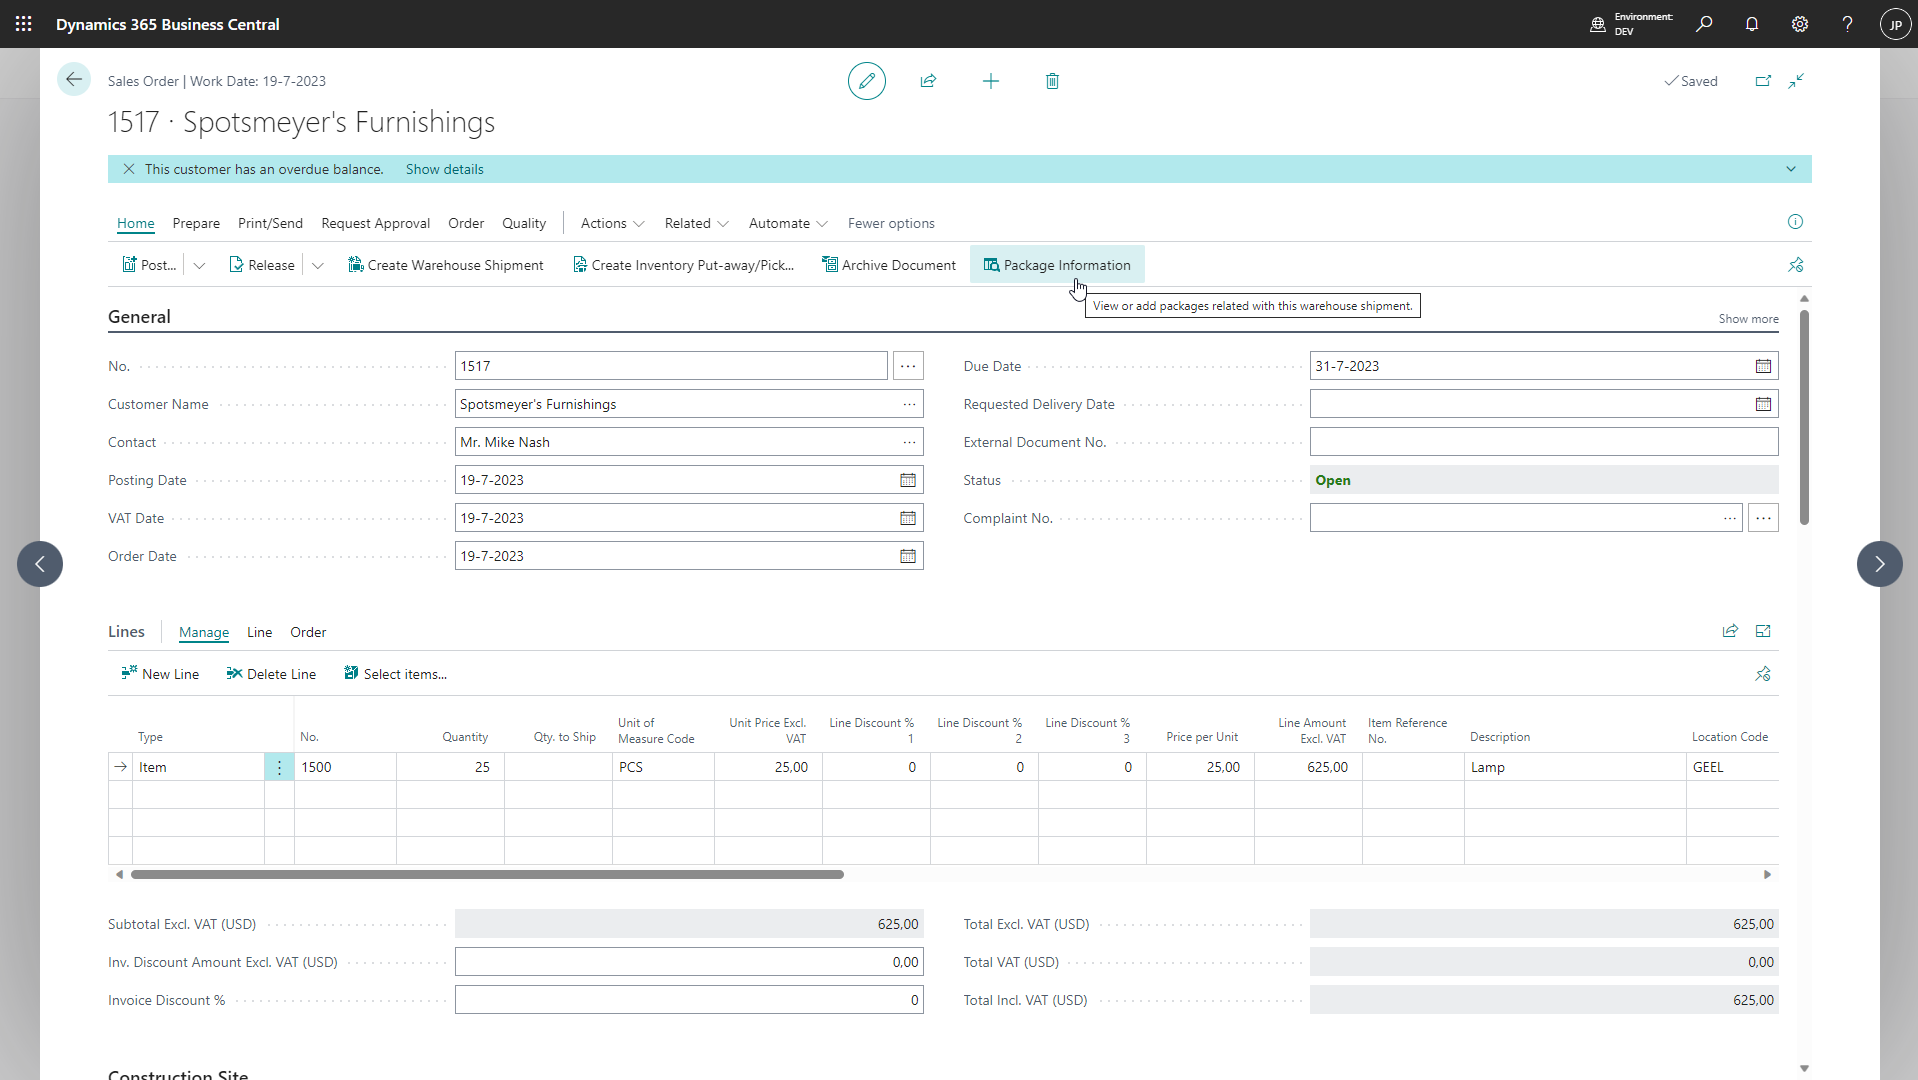Open the settings gear
The height and width of the screenshot is (1080, 1918).
point(1800,24)
